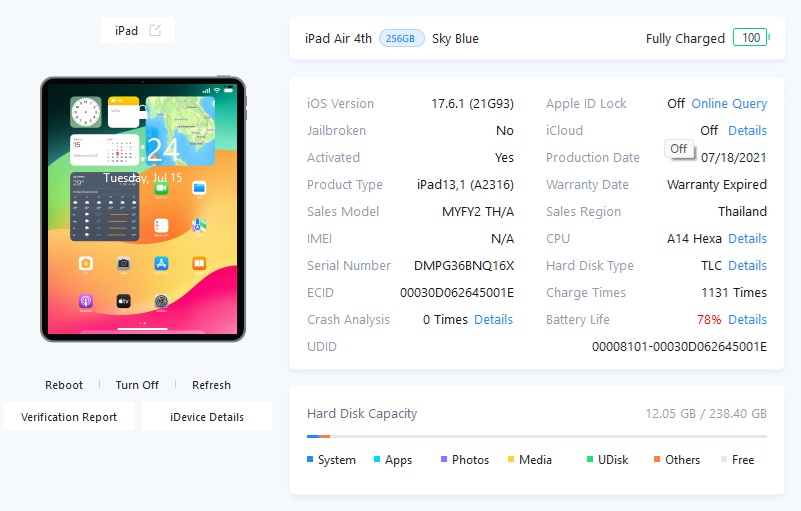This screenshot has height=511, width=801.
Task: Click the iPad Air 4th model name
Action: point(338,39)
